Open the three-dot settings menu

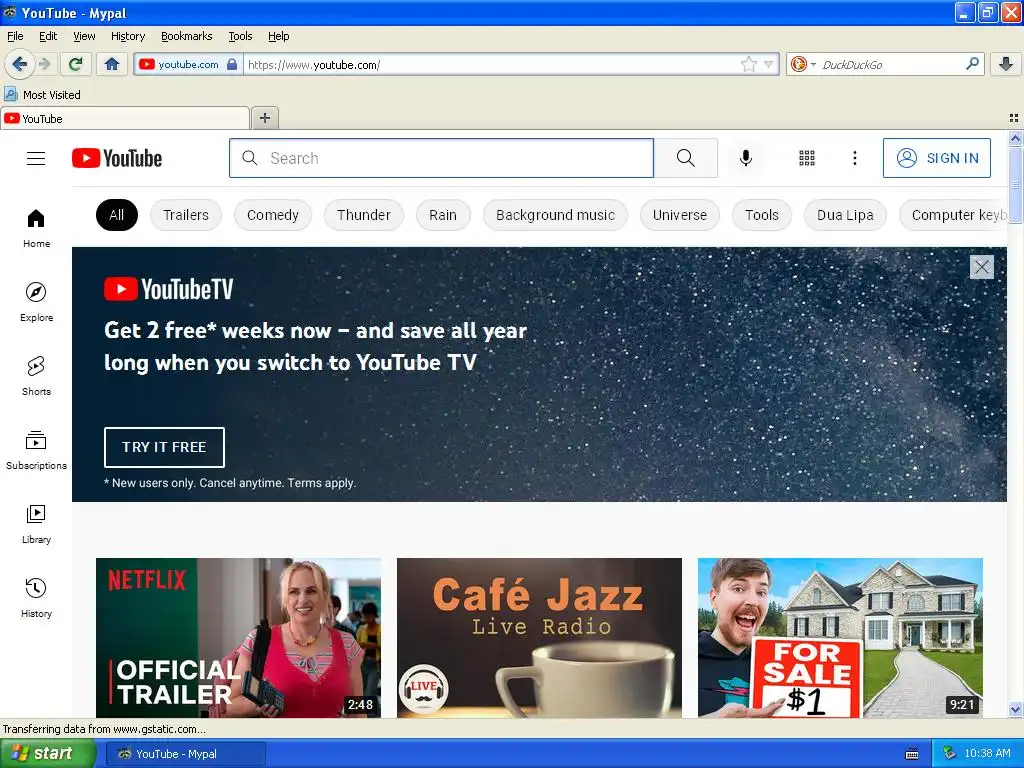tap(854, 158)
